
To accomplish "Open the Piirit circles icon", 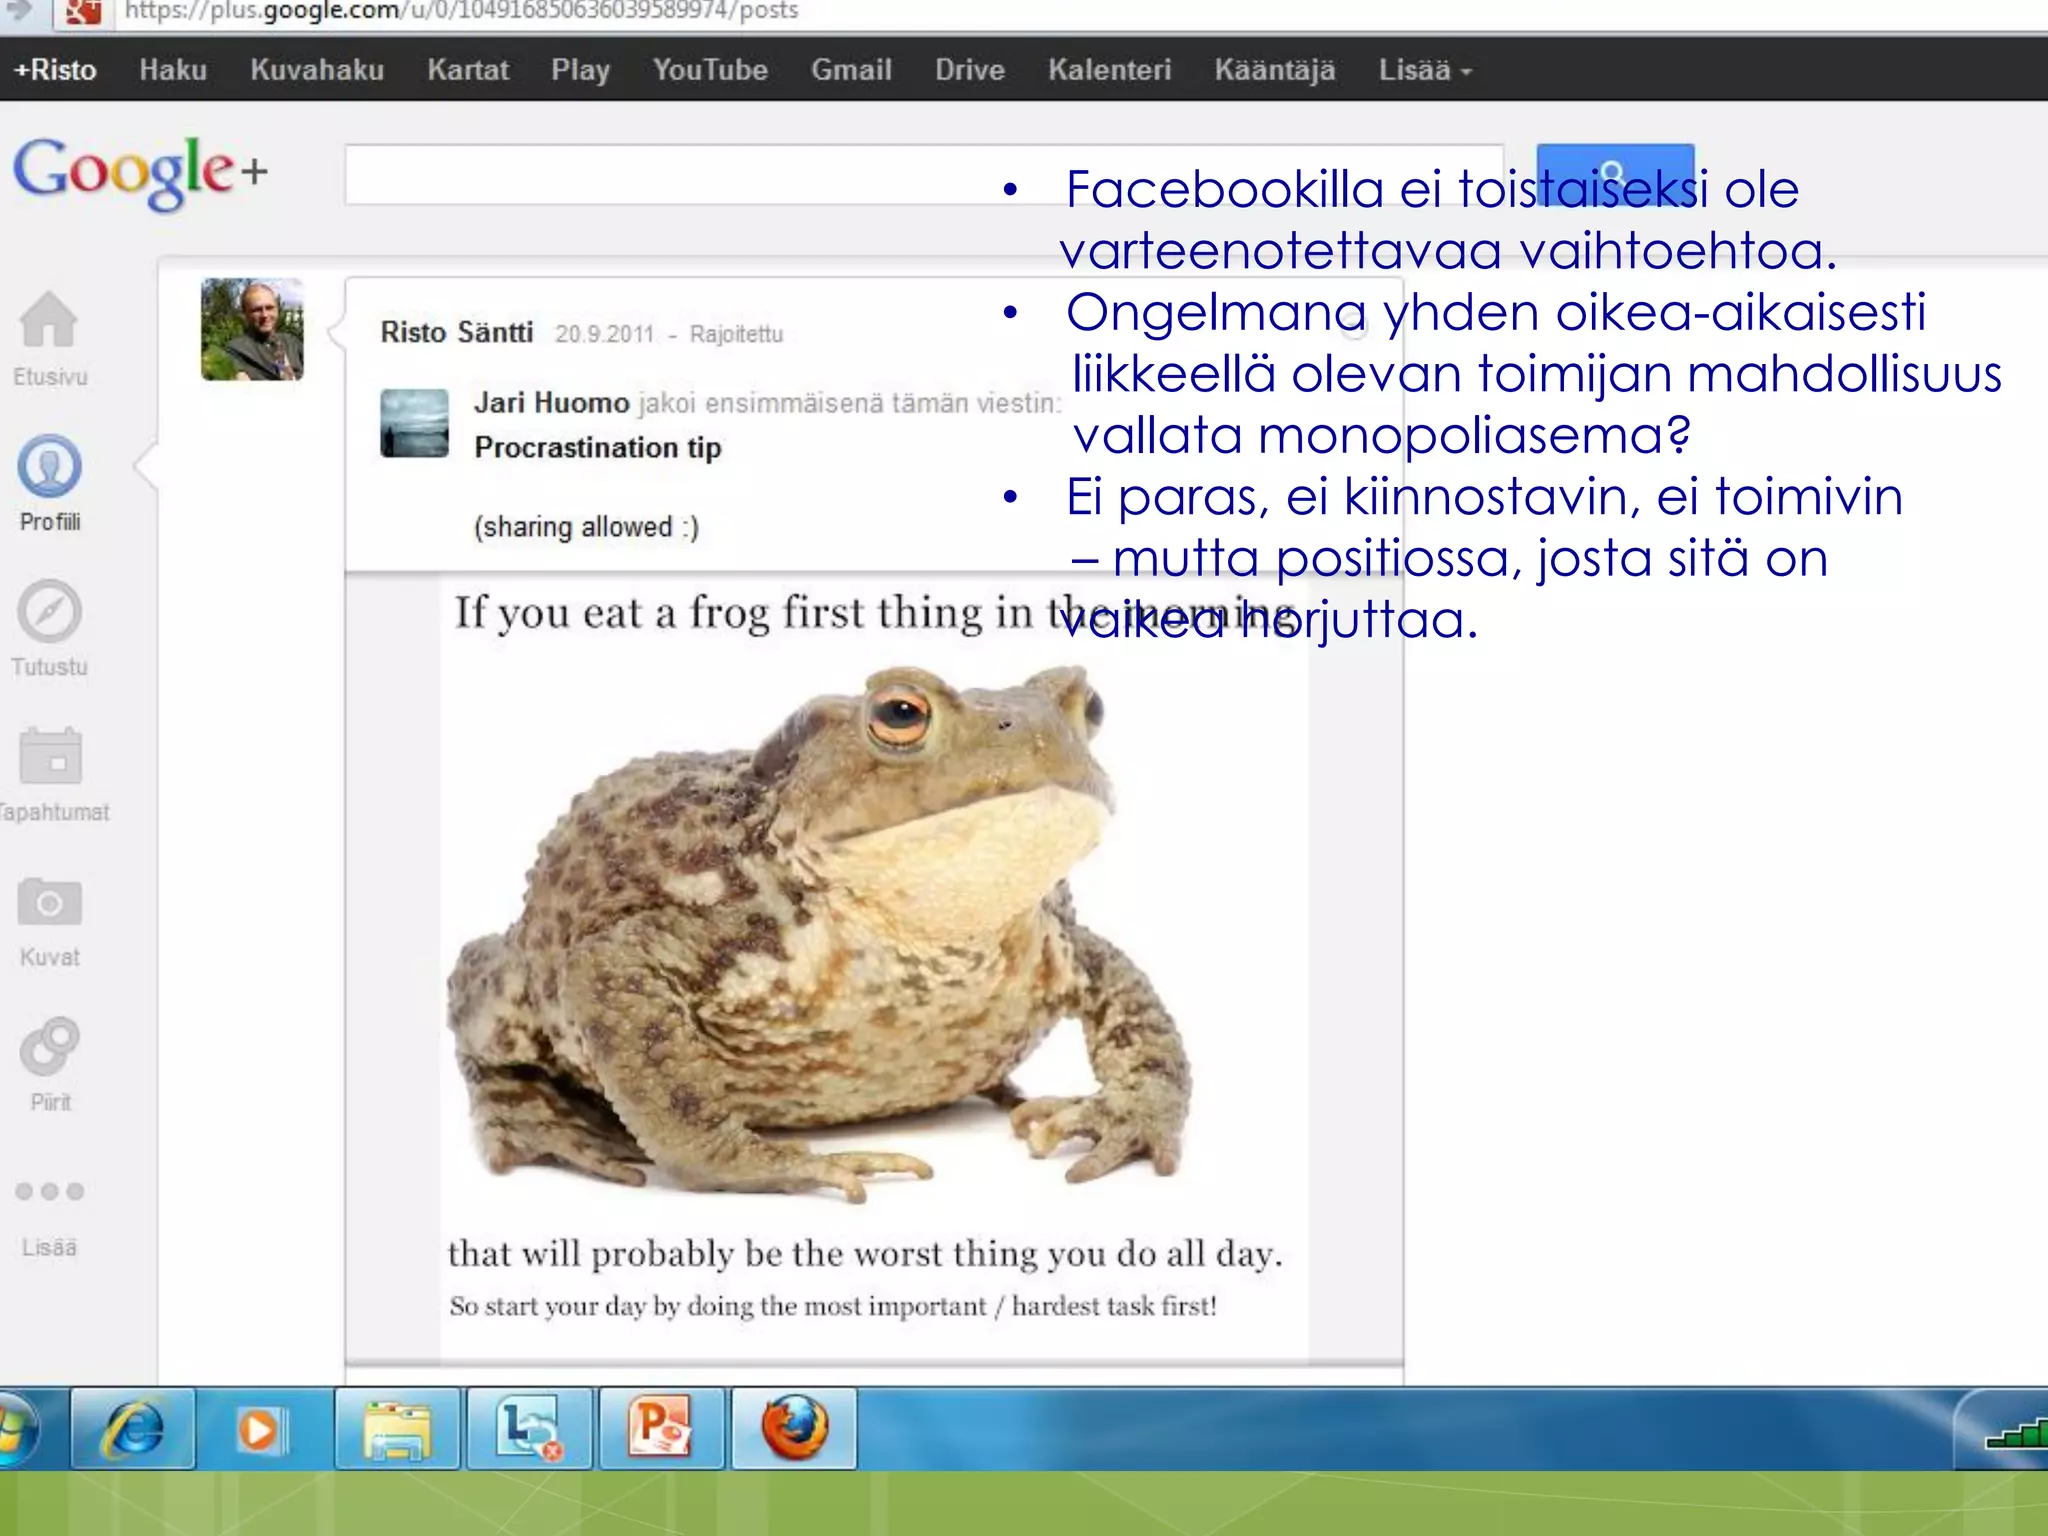I will coord(49,1047).
